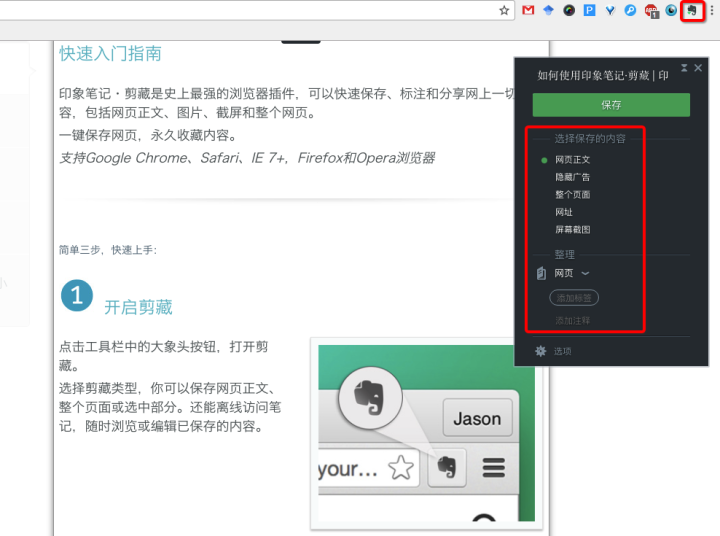This screenshot has height=536, width=720.
Task: Bookmark this page with the star icon
Action: click(x=504, y=10)
